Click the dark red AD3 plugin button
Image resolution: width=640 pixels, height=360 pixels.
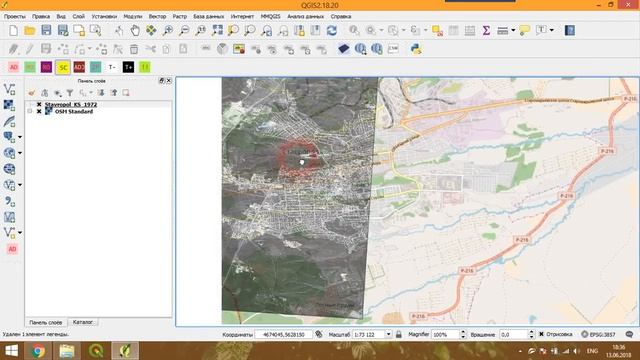(79, 67)
